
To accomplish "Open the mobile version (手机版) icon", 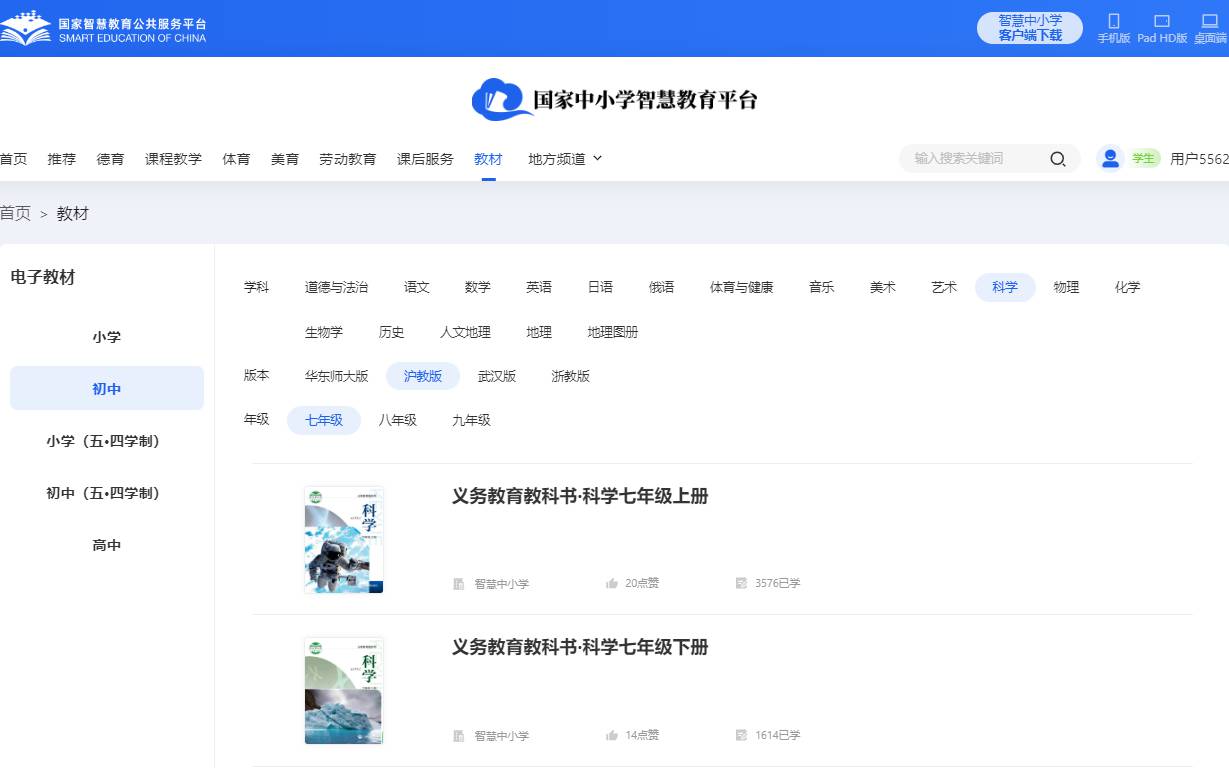I will [x=1114, y=20].
